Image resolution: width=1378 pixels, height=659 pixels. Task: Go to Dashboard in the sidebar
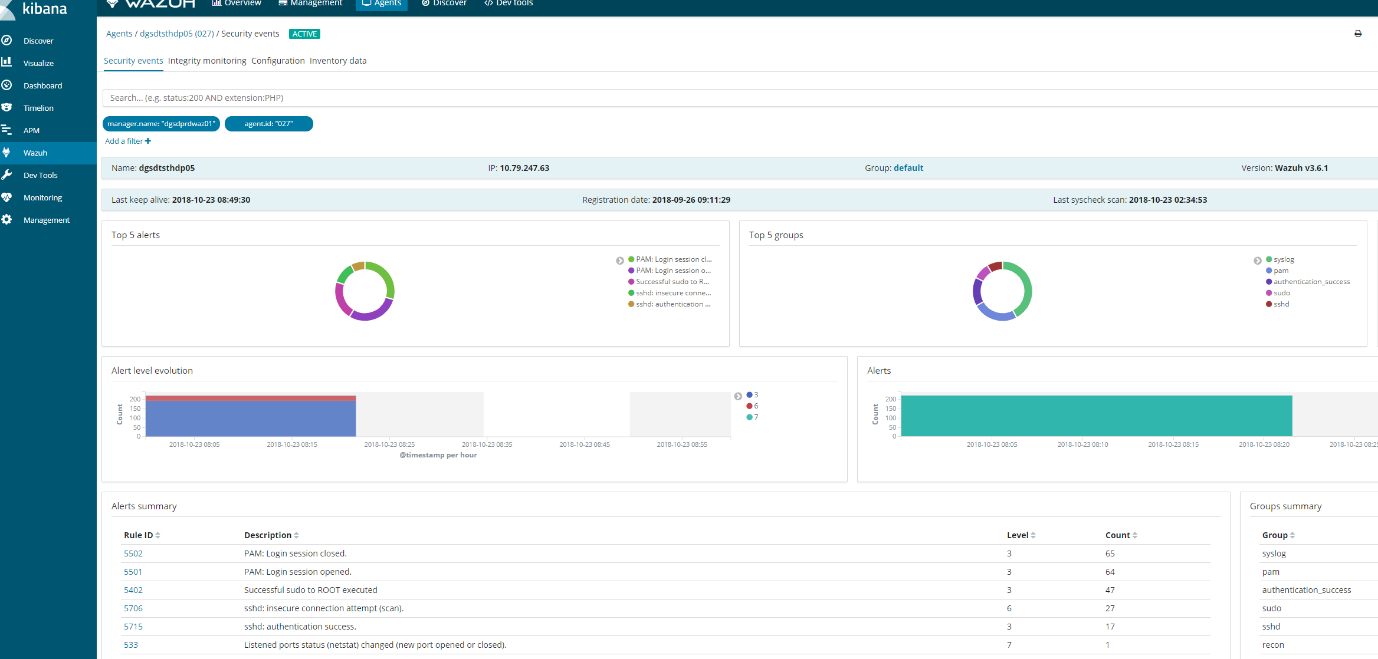[42, 86]
